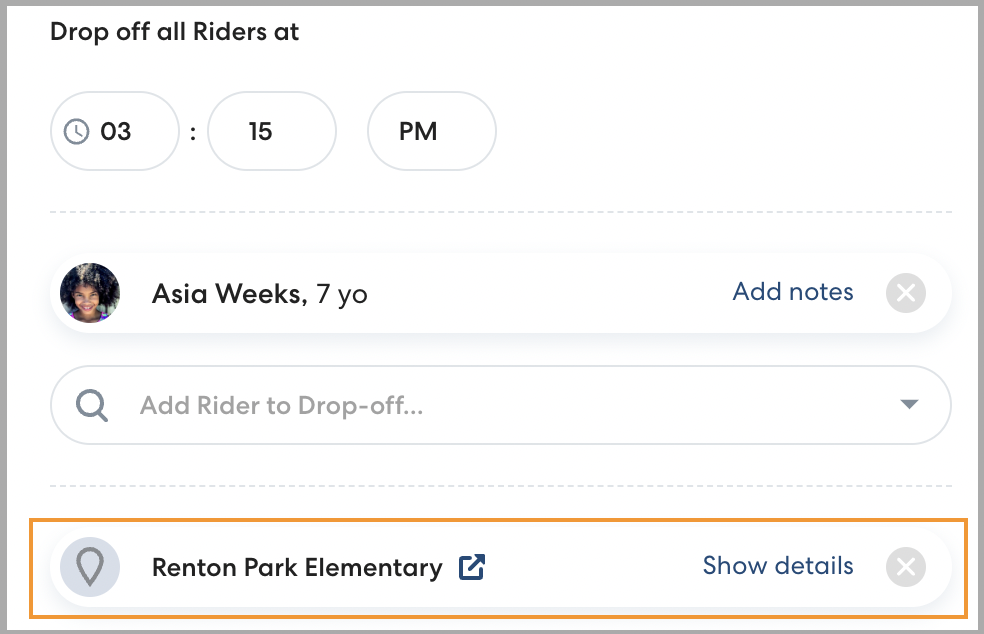Show details for Renton Park Elementary
Viewport: 984px width, 634px height.
[x=778, y=566]
